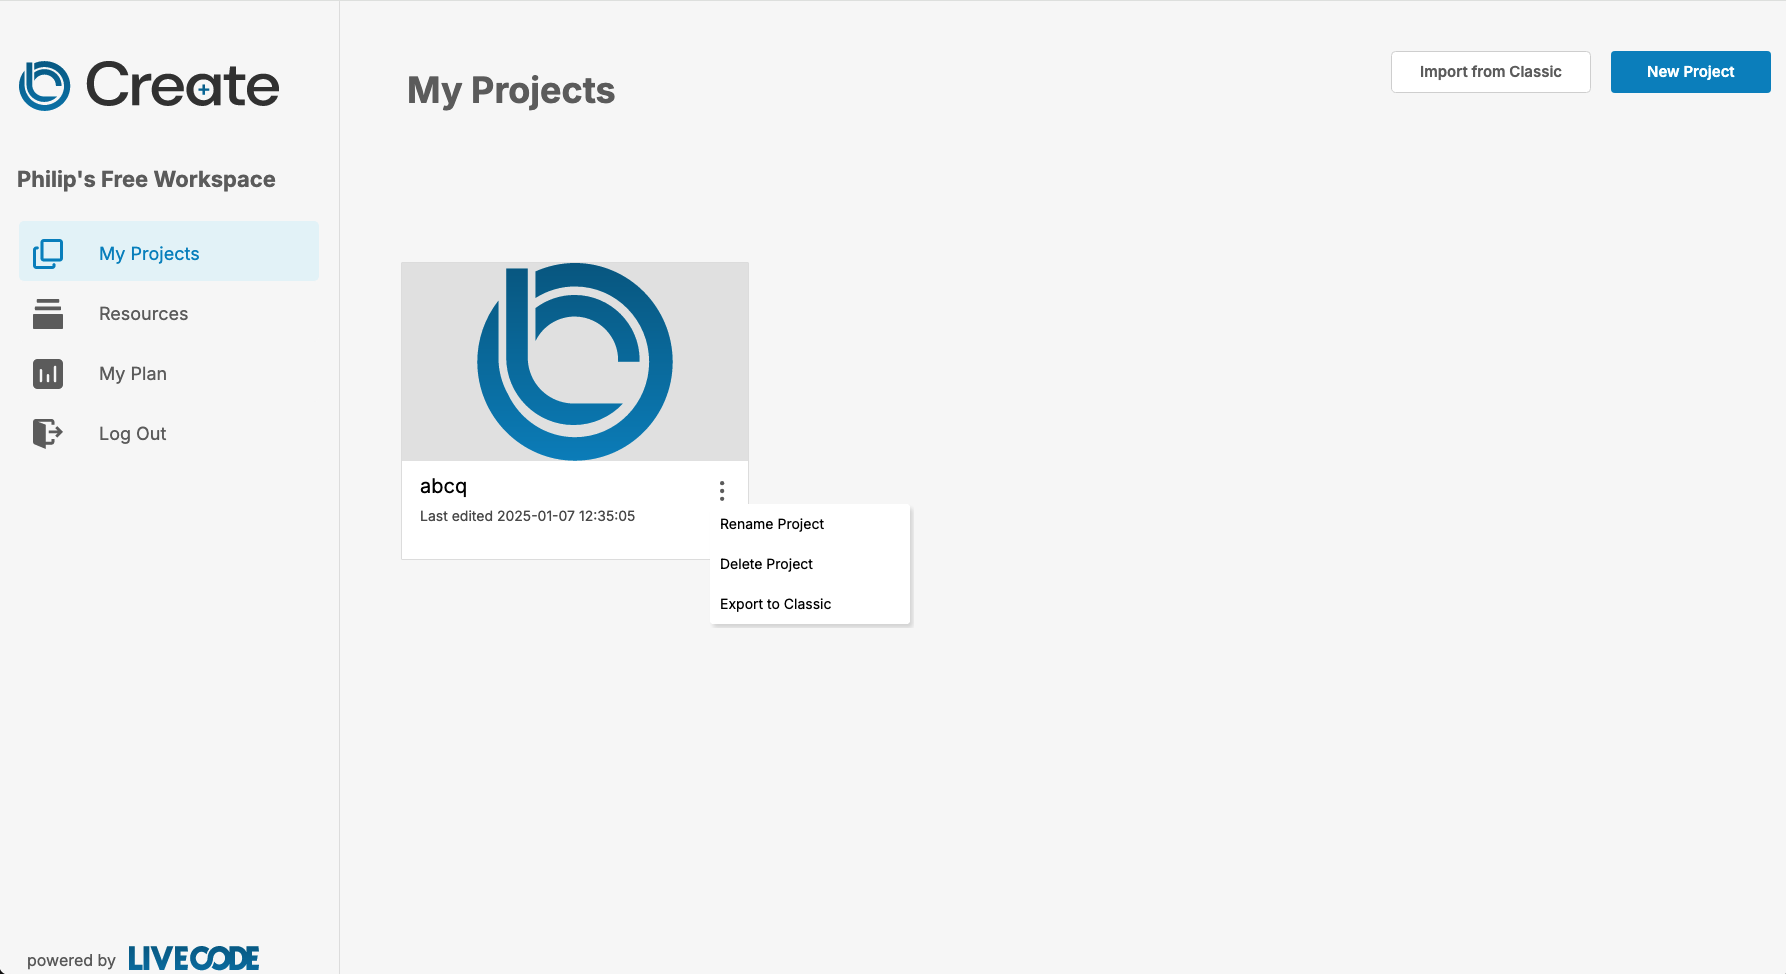1786x974 pixels.
Task: Click the Create logo icon
Action: (x=44, y=86)
